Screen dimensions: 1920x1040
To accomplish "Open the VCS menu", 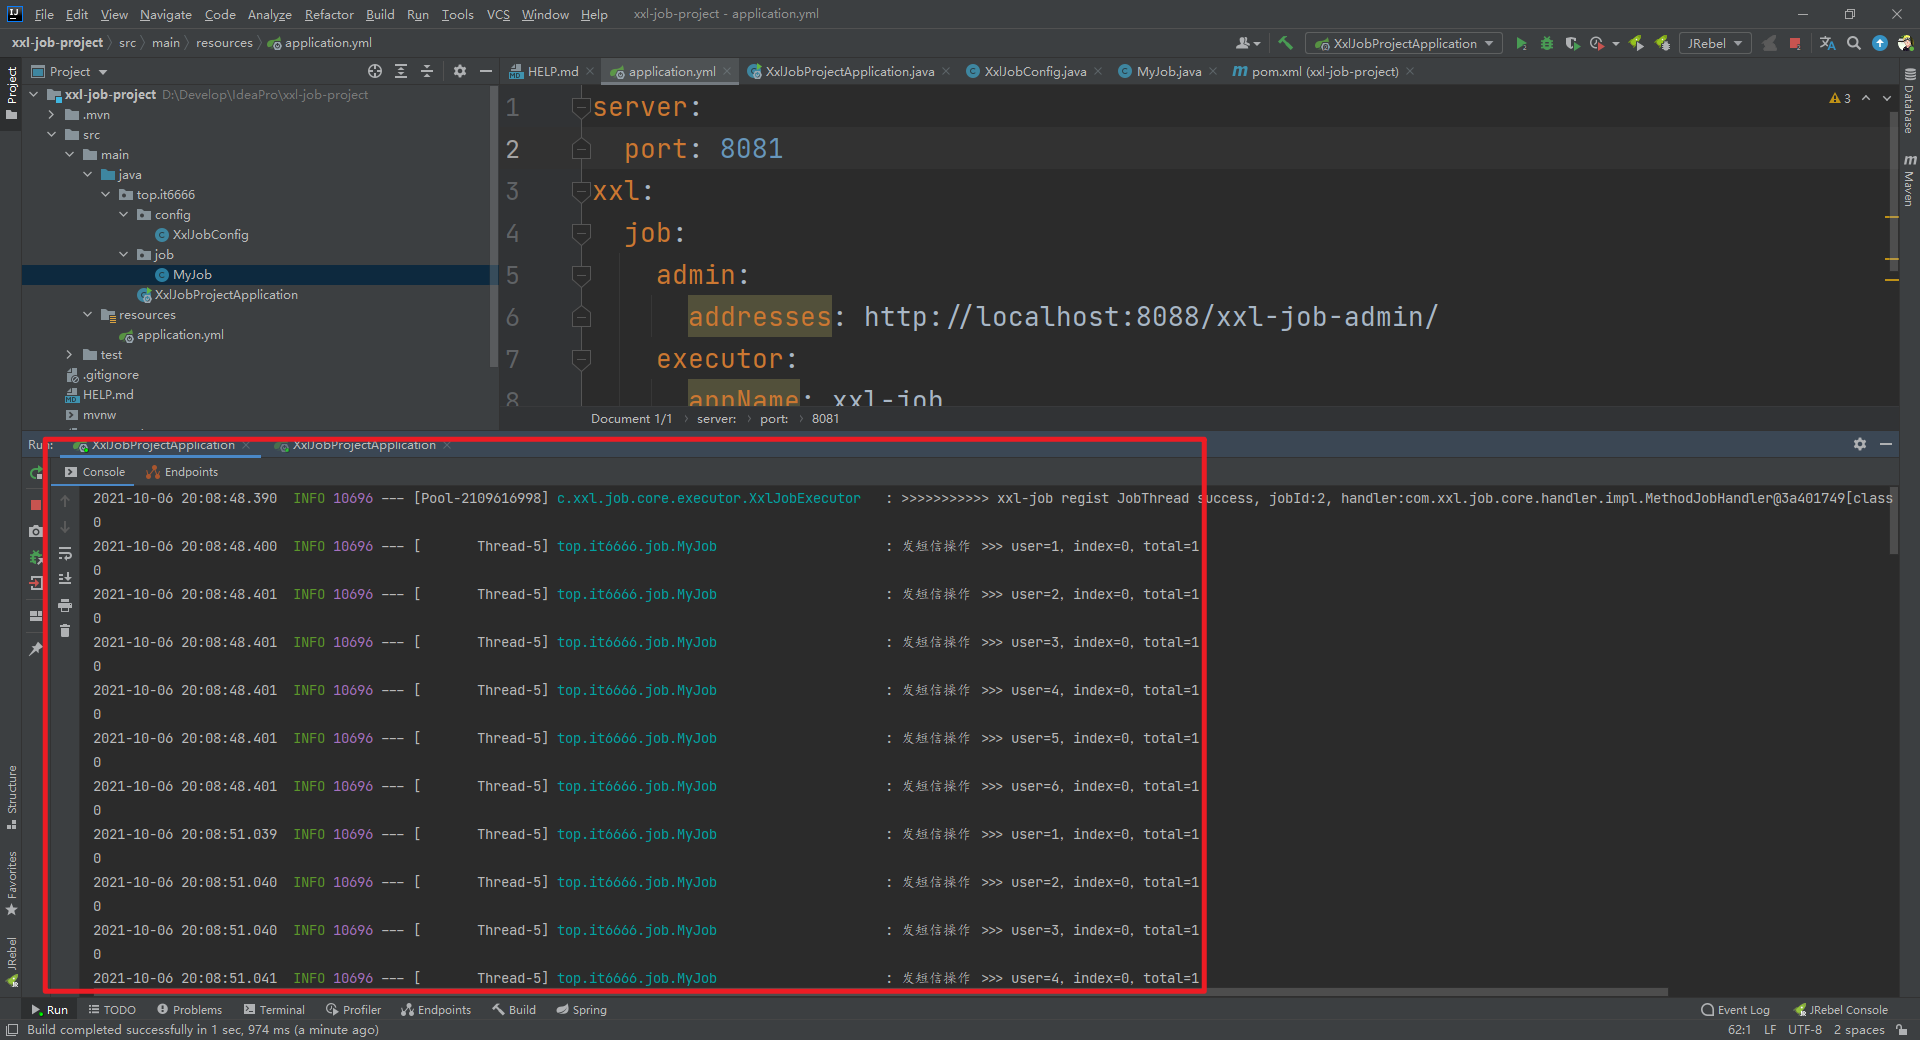I will point(498,14).
